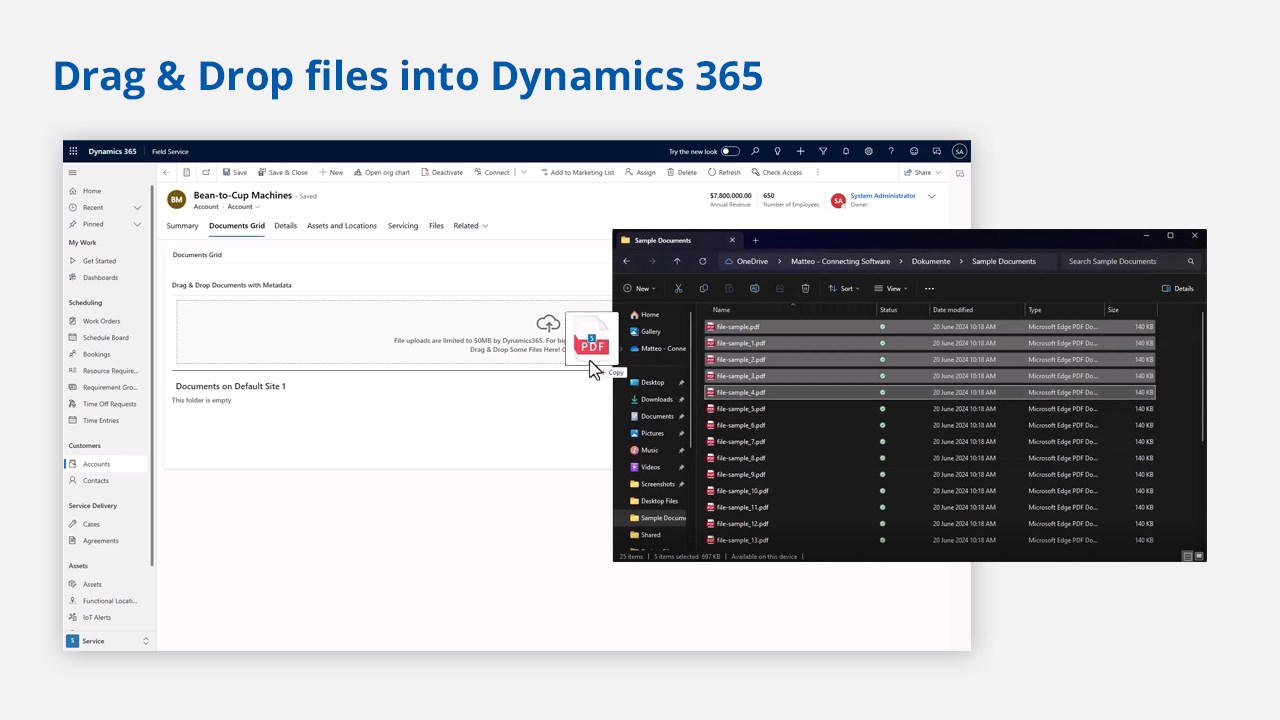Click the search magnifier in Dynamics header
This screenshot has height=720, width=1280.
tap(755, 151)
